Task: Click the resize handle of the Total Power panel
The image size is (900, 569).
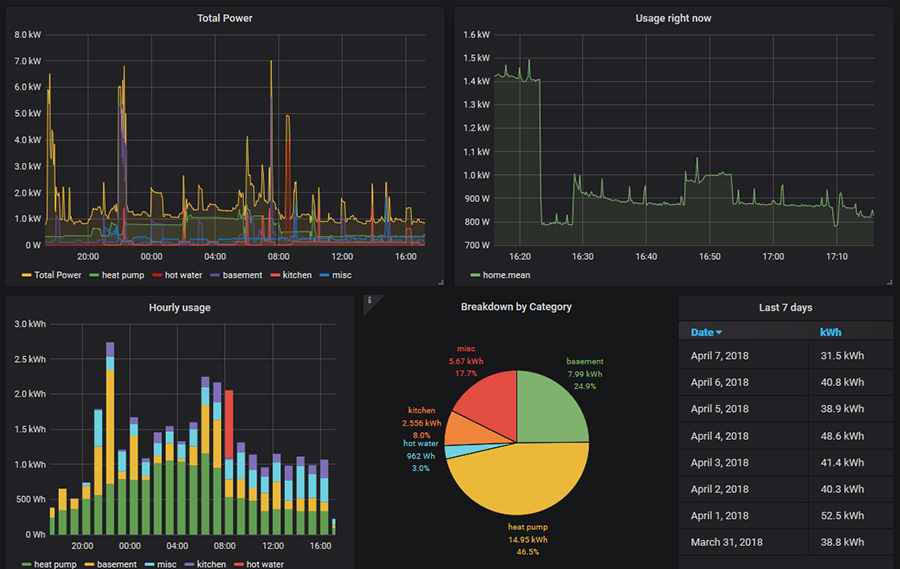Action: click(x=440, y=282)
